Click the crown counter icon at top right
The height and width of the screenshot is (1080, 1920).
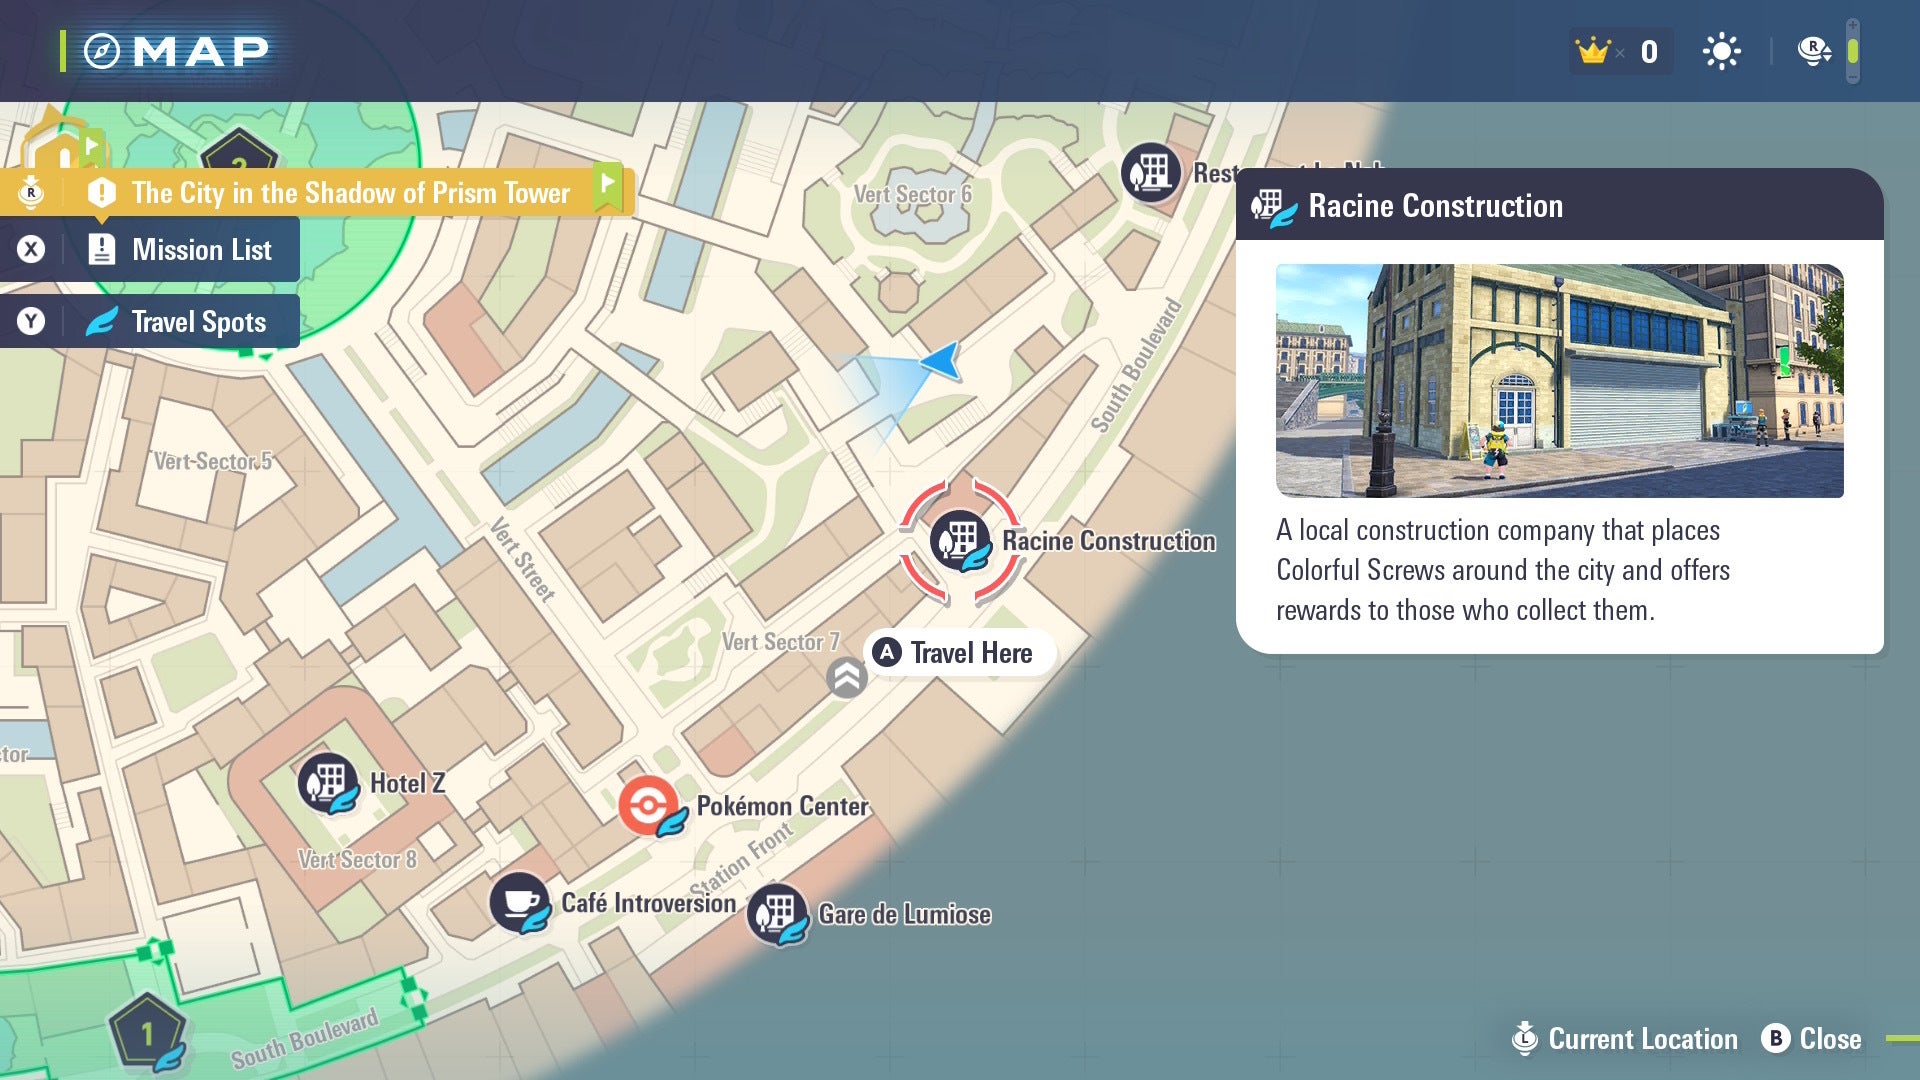(1594, 50)
